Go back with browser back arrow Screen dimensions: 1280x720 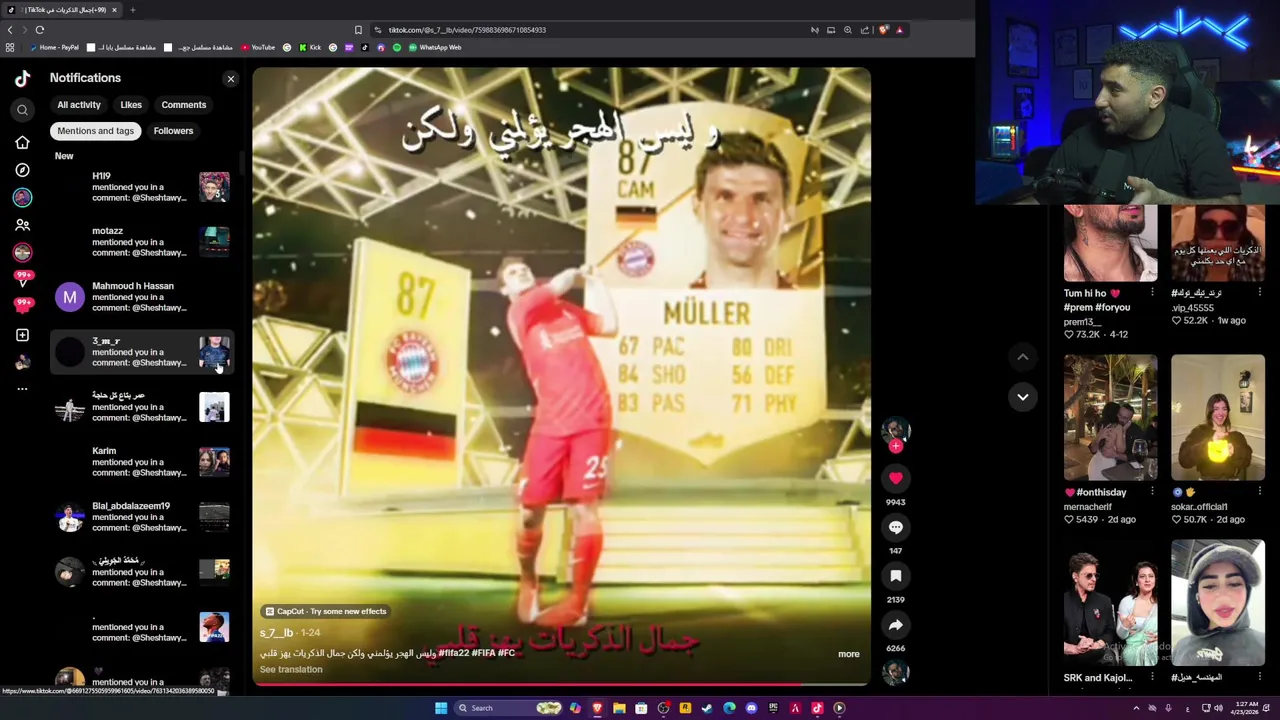[x=10, y=30]
